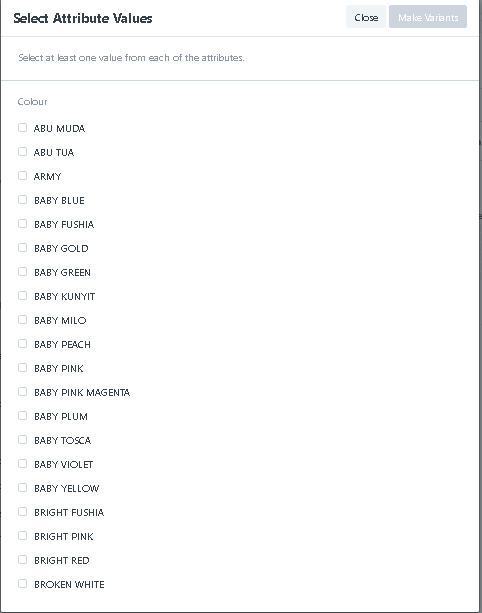Select BABY PINK MAGENTA checkbox
Screen dimensions: 482x613
(x=22, y=392)
